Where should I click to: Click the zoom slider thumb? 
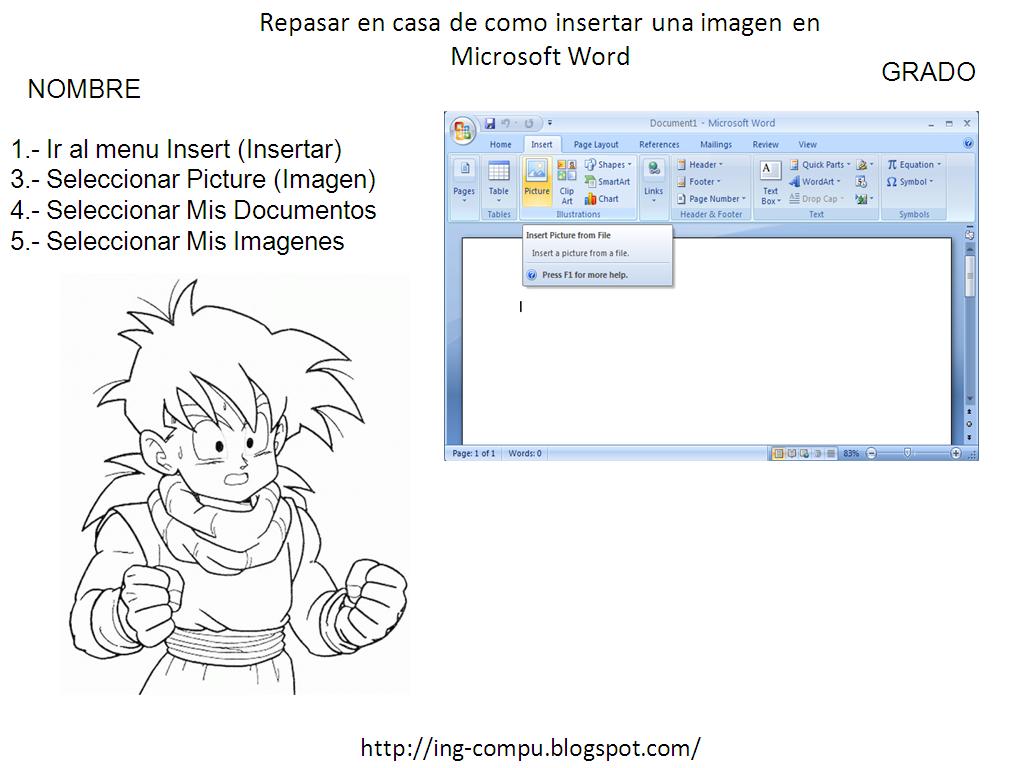907,453
